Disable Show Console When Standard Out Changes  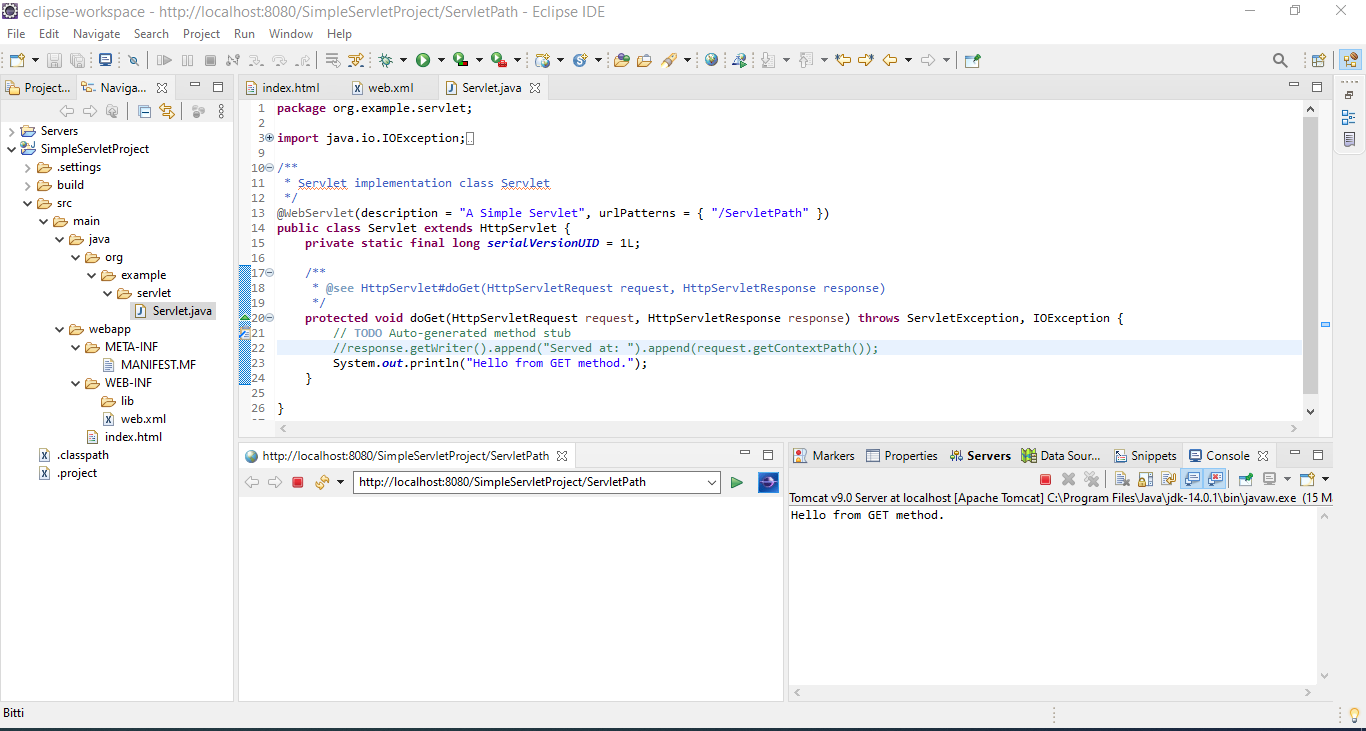click(x=1192, y=479)
